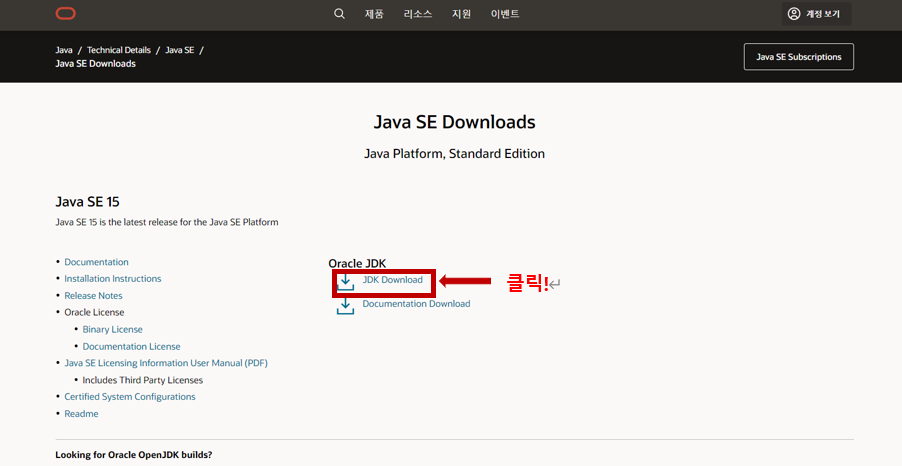Open the Documentation link in the list
The image size is (902, 466).
[x=96, y=262]
